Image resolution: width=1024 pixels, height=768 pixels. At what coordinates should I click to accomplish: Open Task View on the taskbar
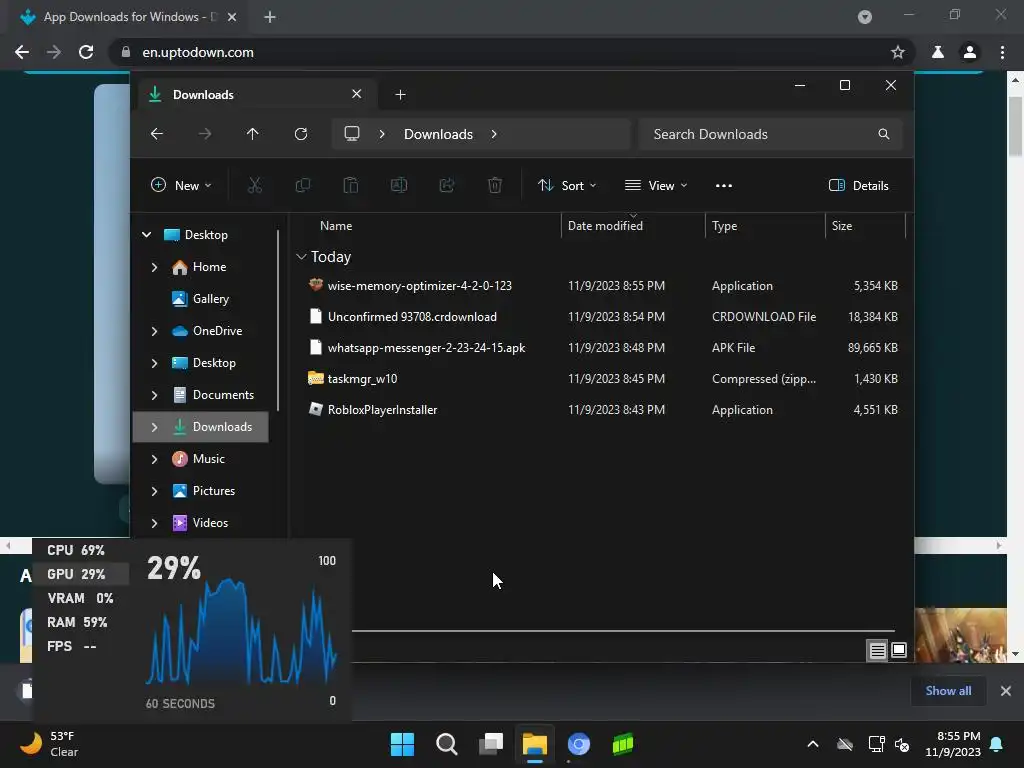491,744
